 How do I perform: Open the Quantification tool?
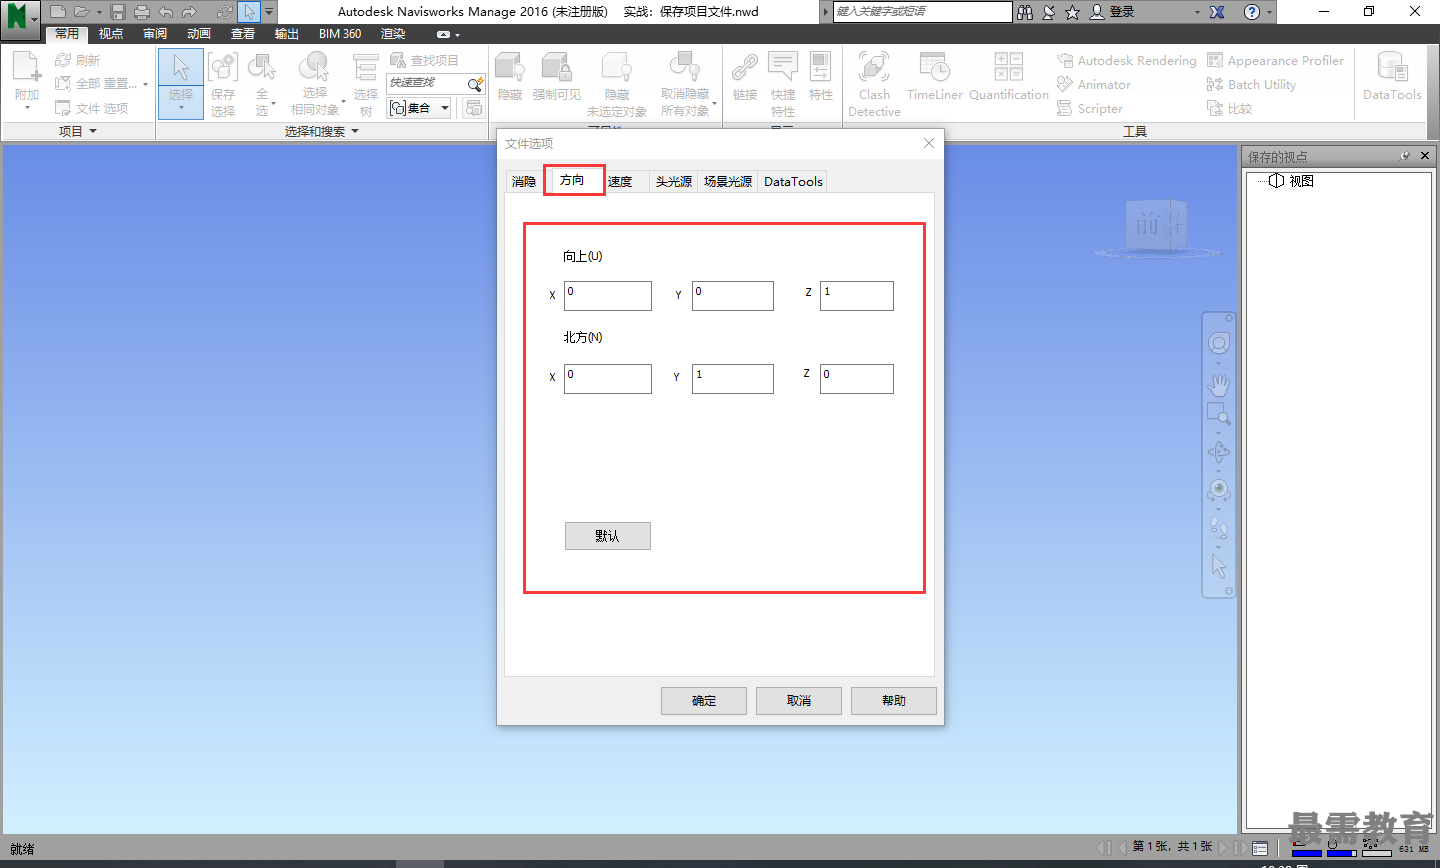click(x=1009, y=78)
